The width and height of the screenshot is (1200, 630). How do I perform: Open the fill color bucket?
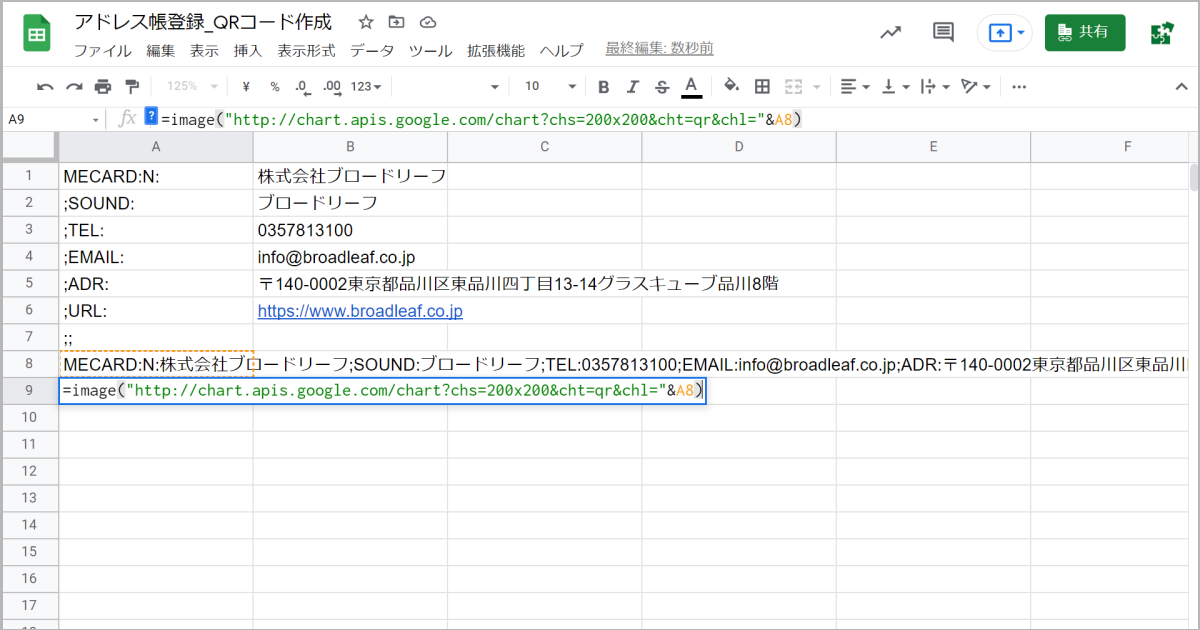tap(731, 87)
